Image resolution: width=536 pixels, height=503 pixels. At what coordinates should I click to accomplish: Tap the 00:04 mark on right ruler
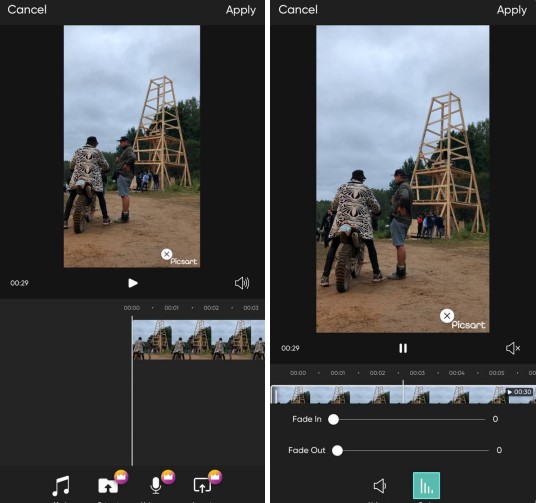coord(457,373)
